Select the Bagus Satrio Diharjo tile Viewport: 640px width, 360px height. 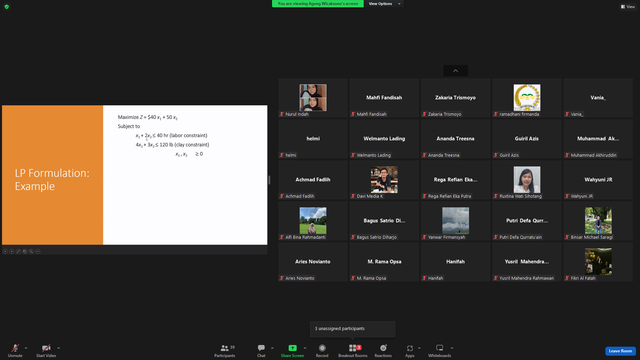pyautogui.click(x=384, y=221)
